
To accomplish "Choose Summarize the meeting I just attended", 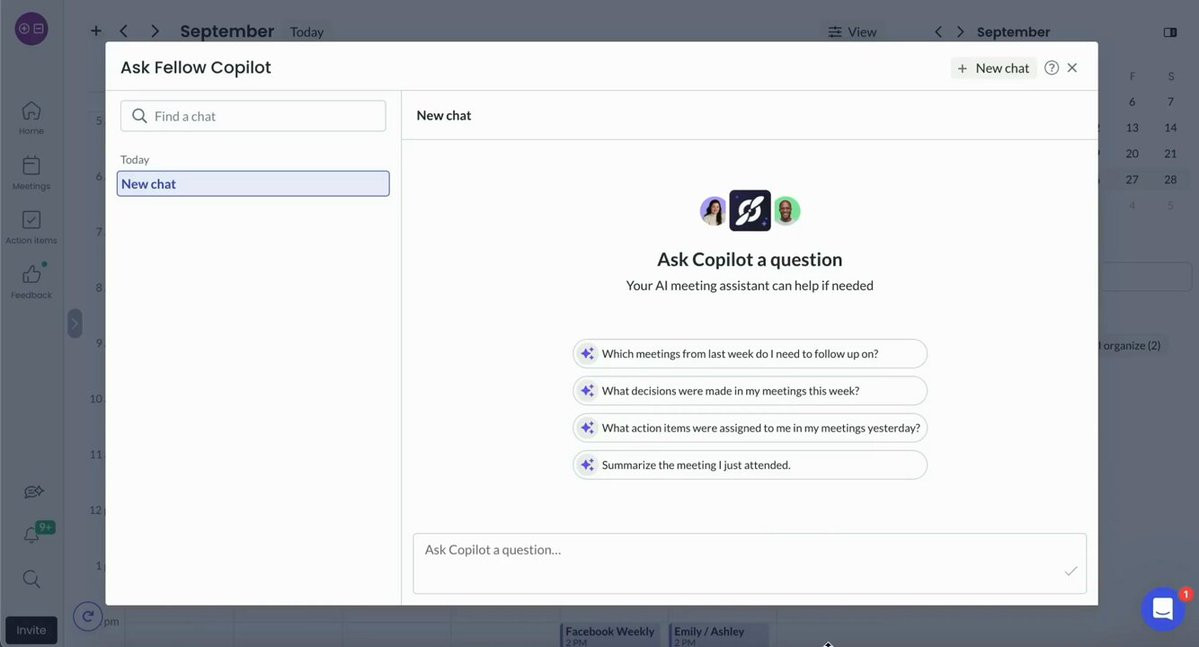I will click(749, 465).
